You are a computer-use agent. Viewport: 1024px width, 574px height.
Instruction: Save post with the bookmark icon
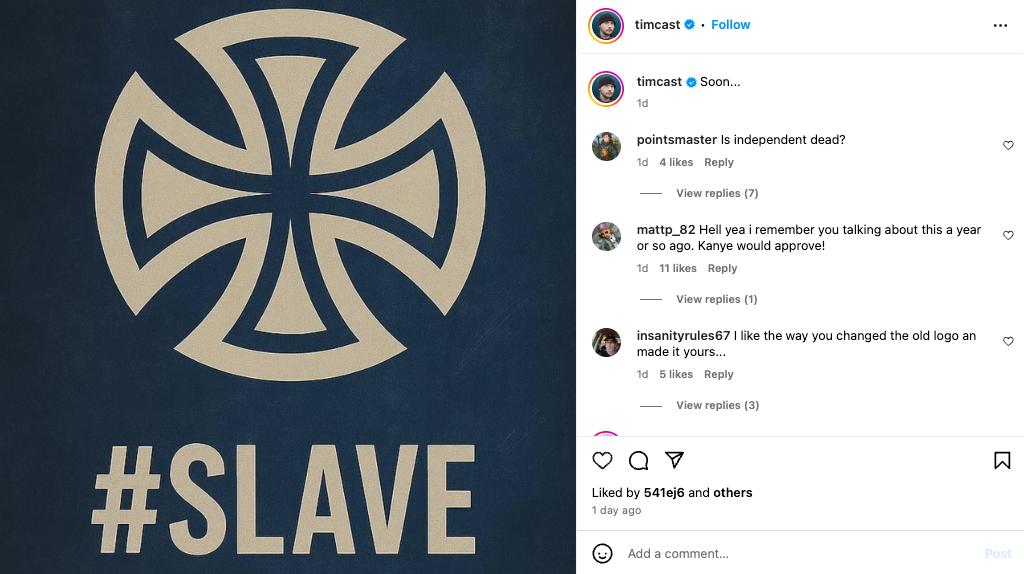(x=1002, y=460)
